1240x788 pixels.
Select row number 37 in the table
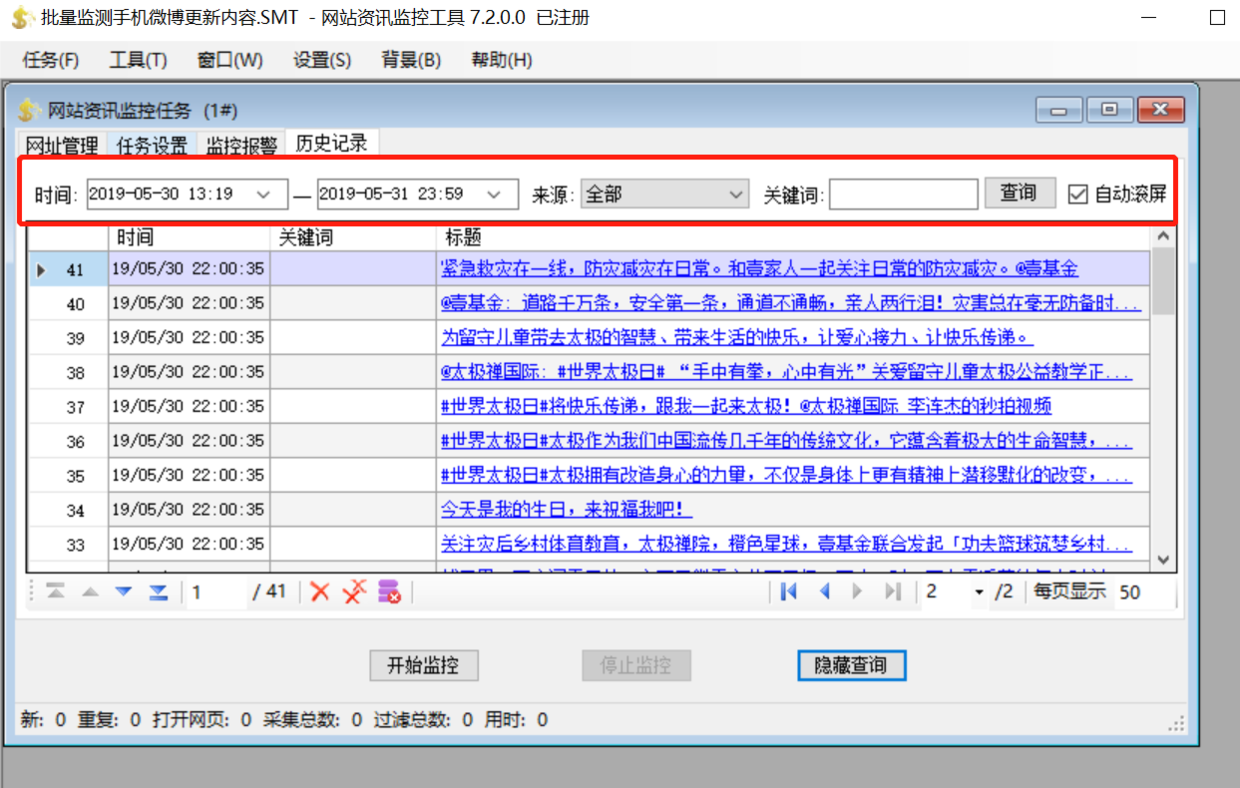68,407
